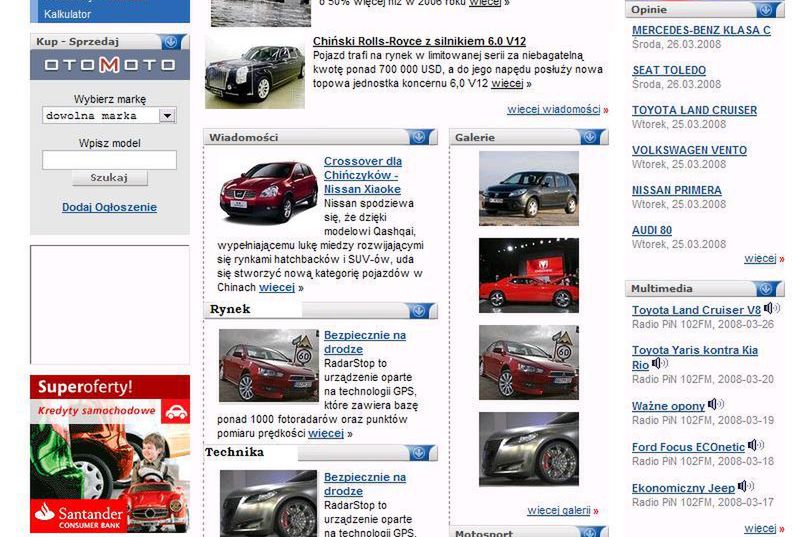
Task: Open SEAT TOLEDO opinion
Action: 669,70
